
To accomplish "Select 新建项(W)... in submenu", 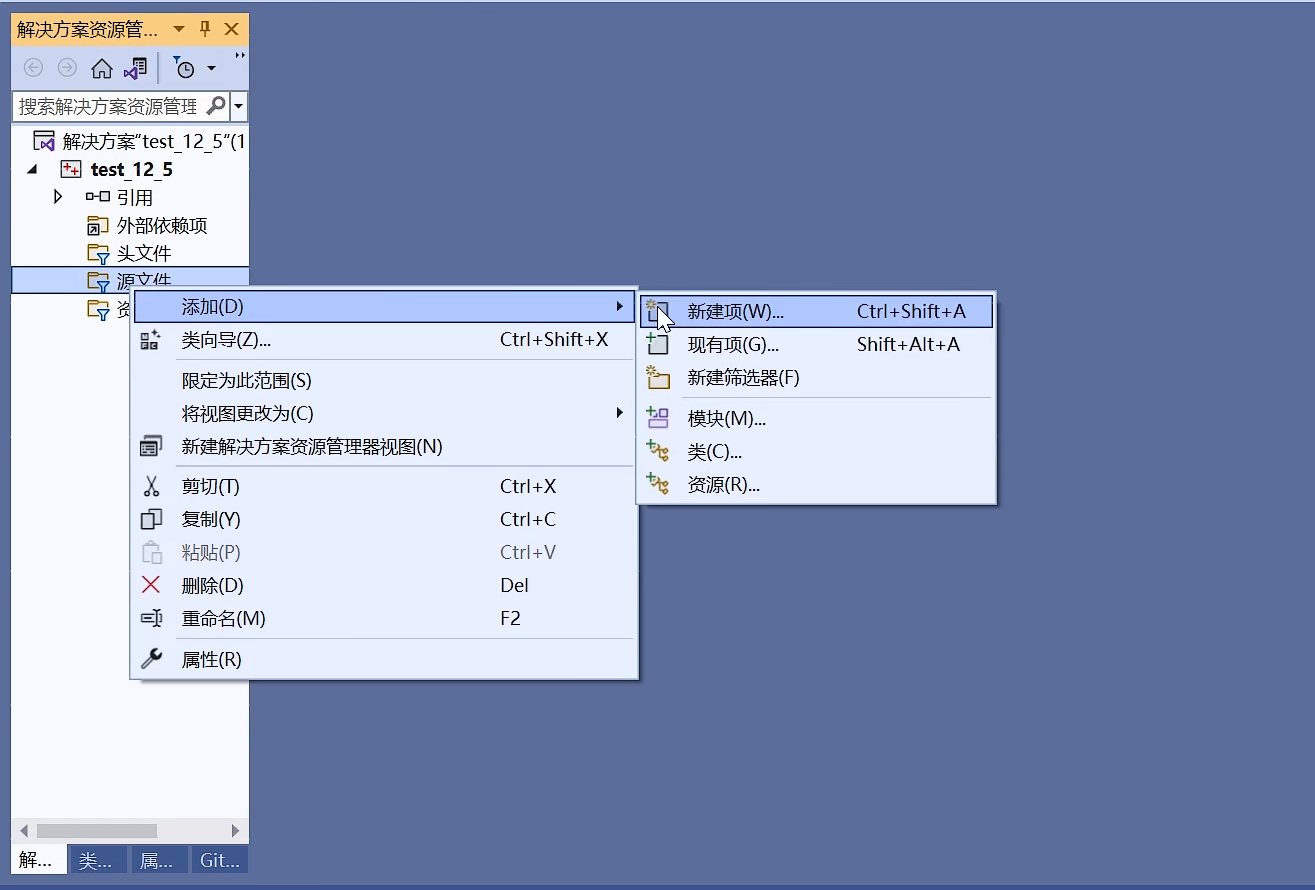I will click(816, 312).
